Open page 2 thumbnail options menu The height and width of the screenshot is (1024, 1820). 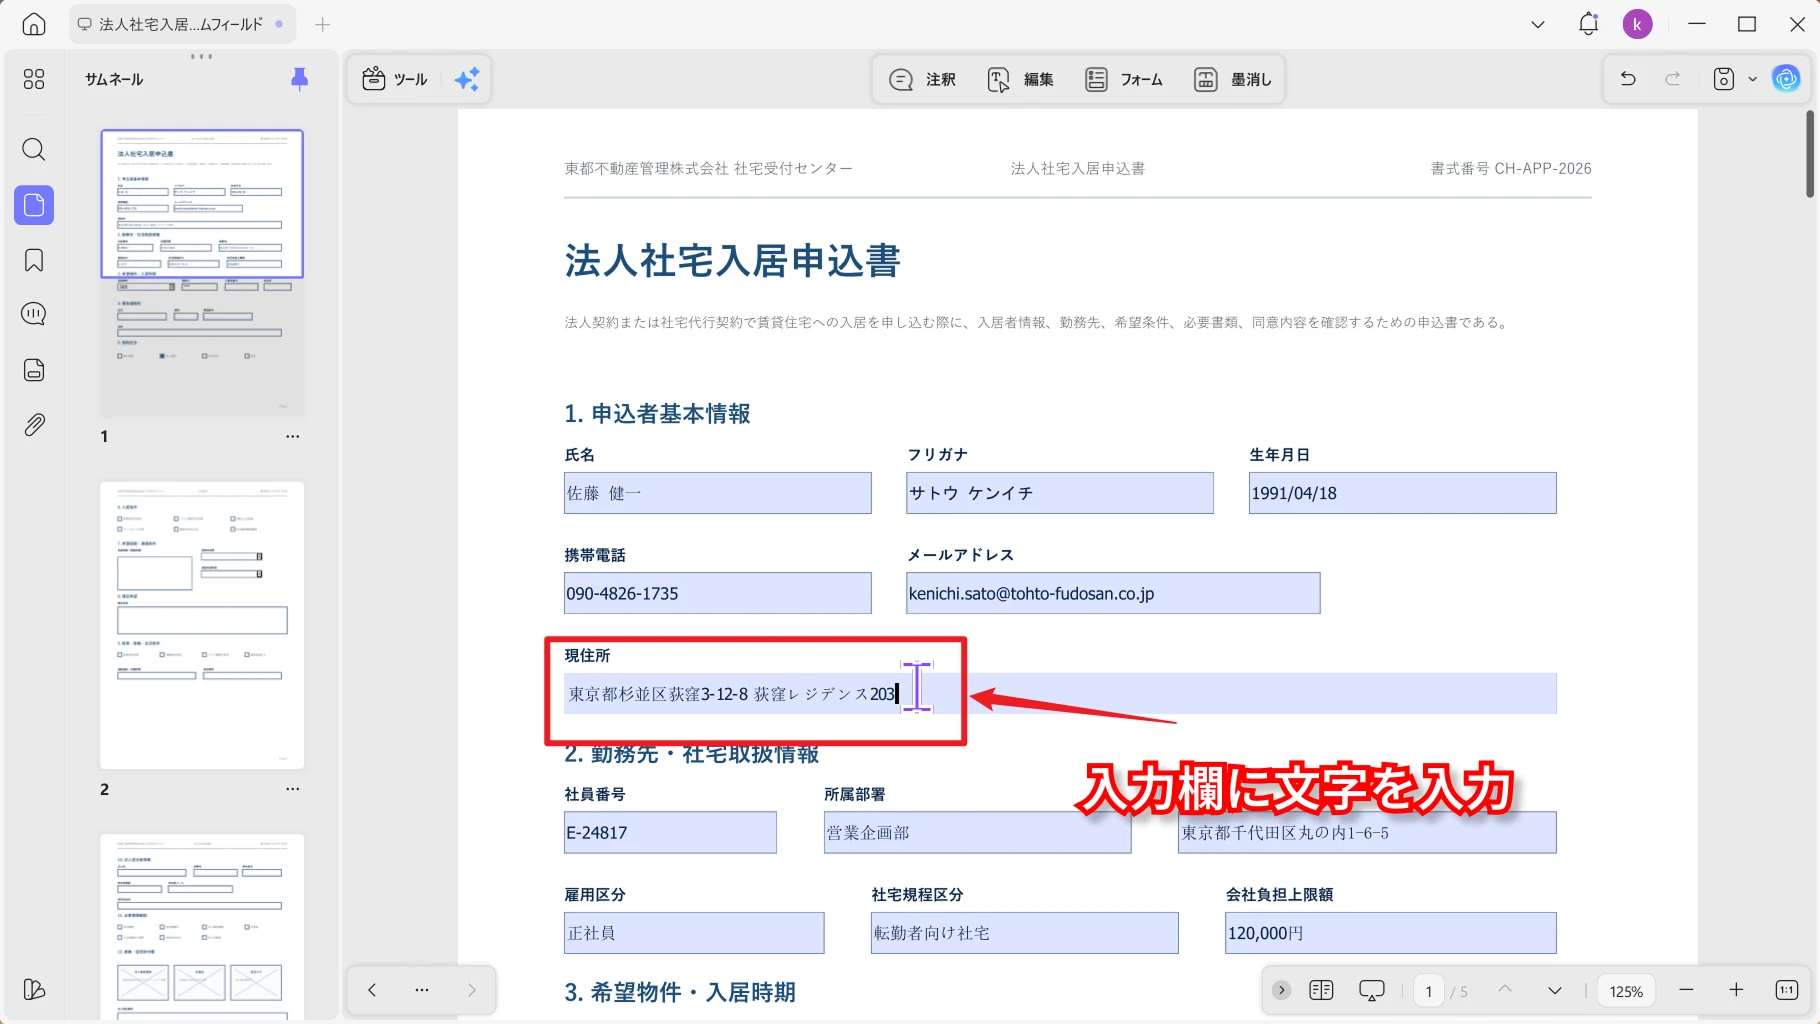(x=292, y=789)
